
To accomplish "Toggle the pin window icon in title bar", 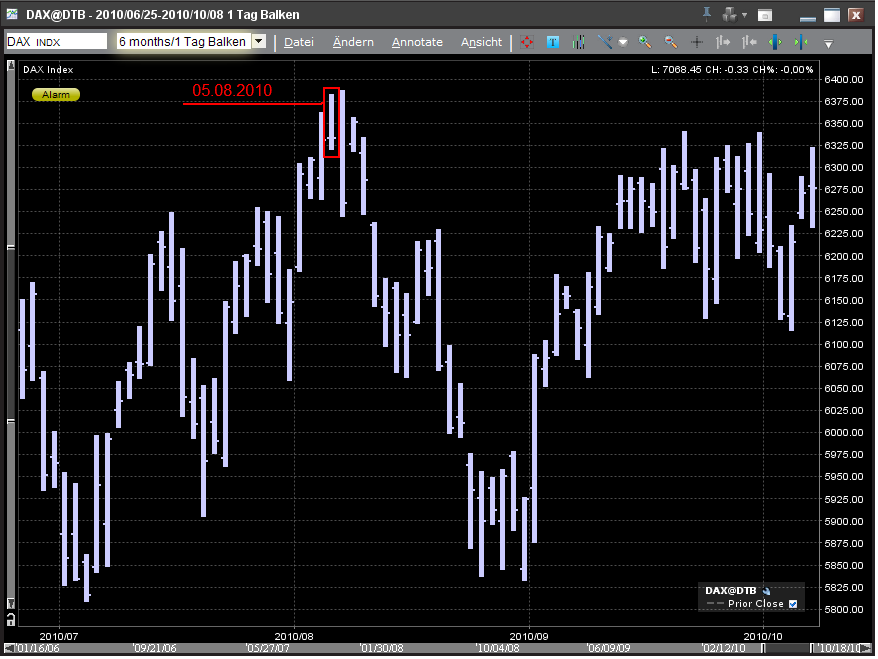I will tap(708, 14).
